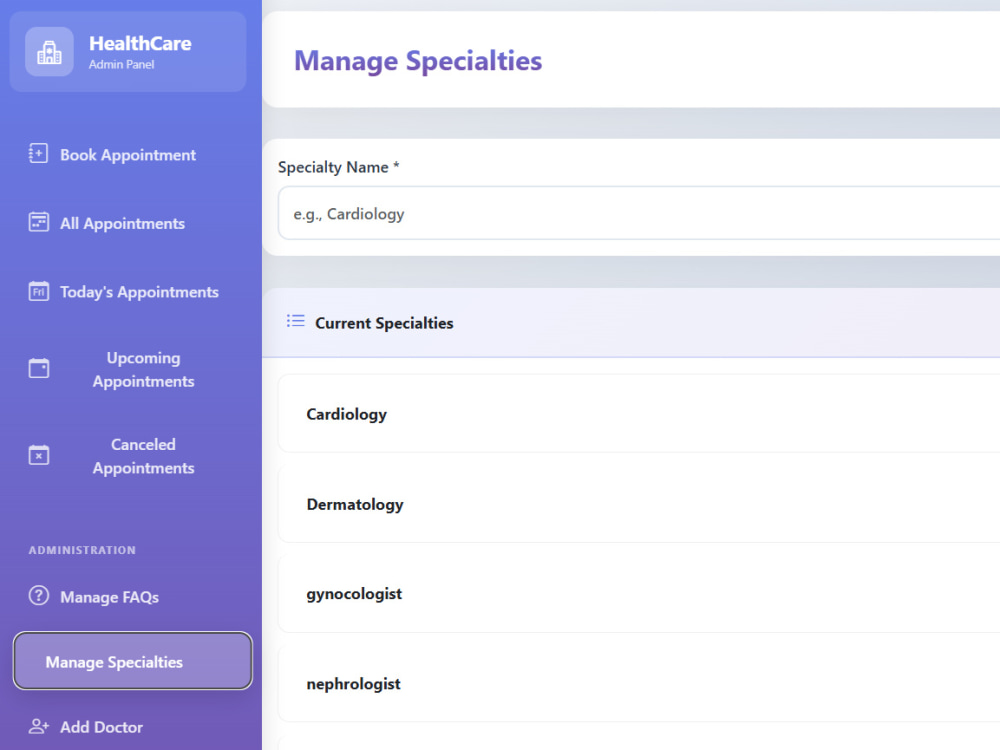Image resolution: width=1000 pixels, height=750 pixels.
Task: Click the All Appointments calendar icon
Action: (38, 222)
